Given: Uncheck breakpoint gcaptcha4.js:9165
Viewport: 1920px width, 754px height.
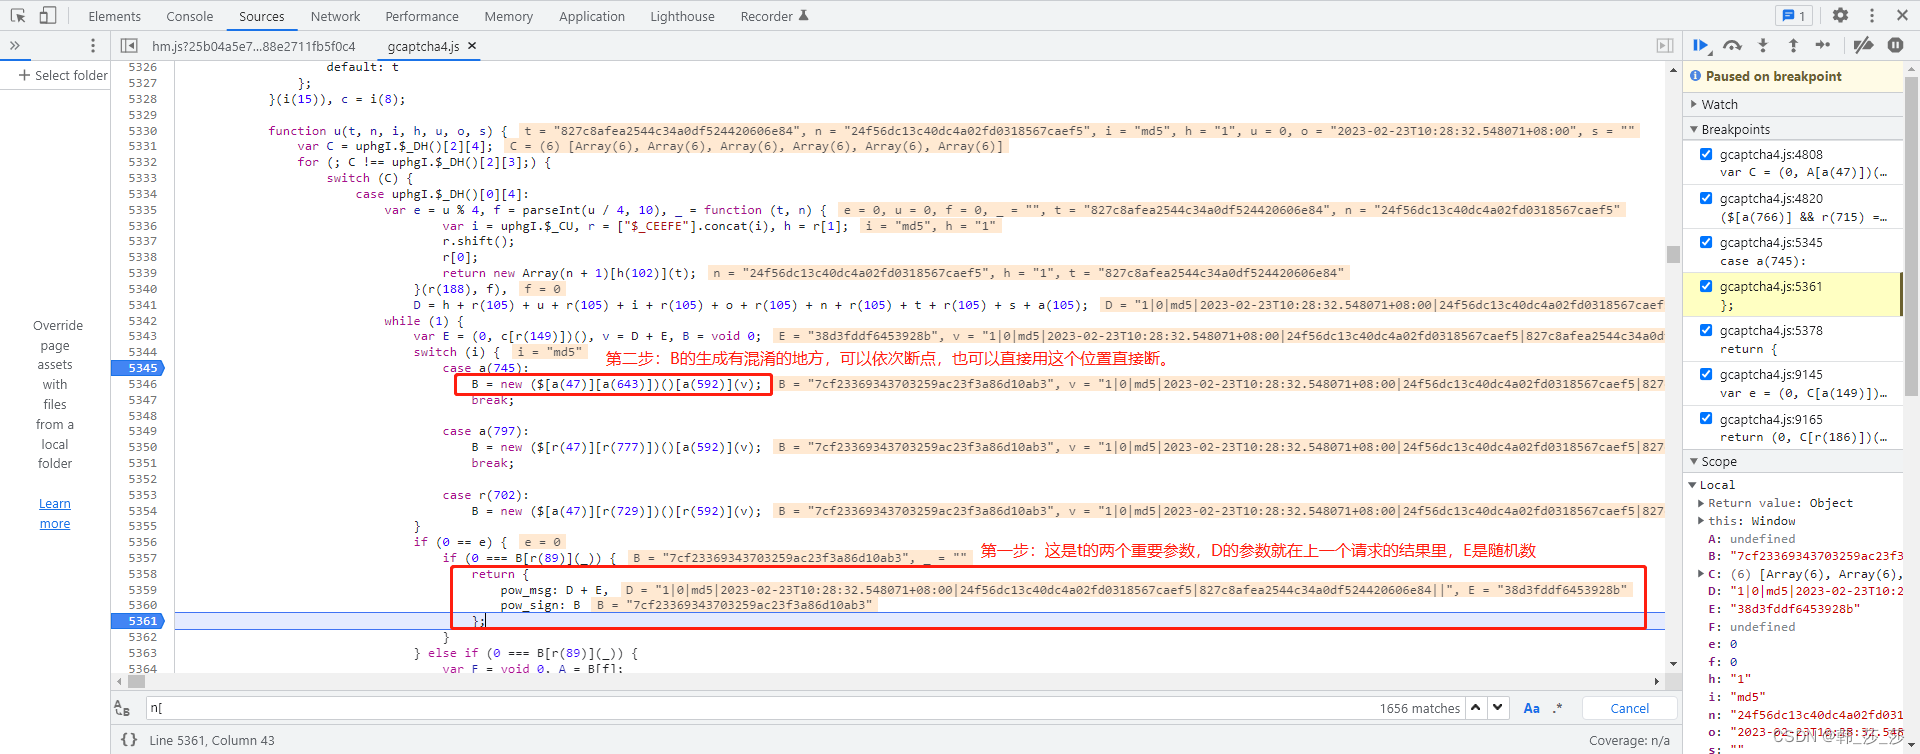Looking at the screenshot, I should point(1706,419).
